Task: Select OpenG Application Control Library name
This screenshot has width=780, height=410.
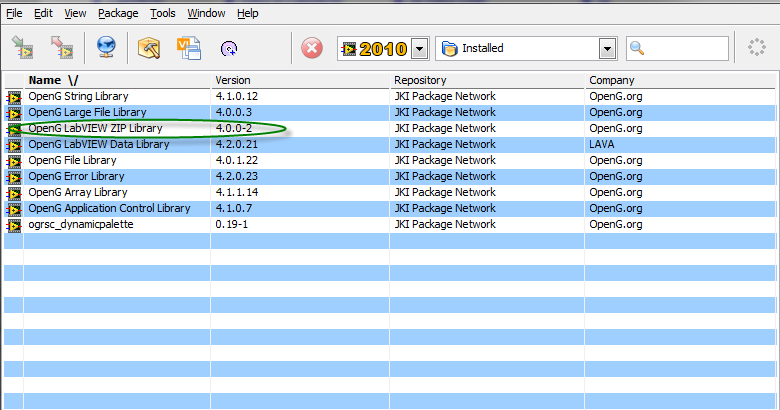Action: coord(109,208)
